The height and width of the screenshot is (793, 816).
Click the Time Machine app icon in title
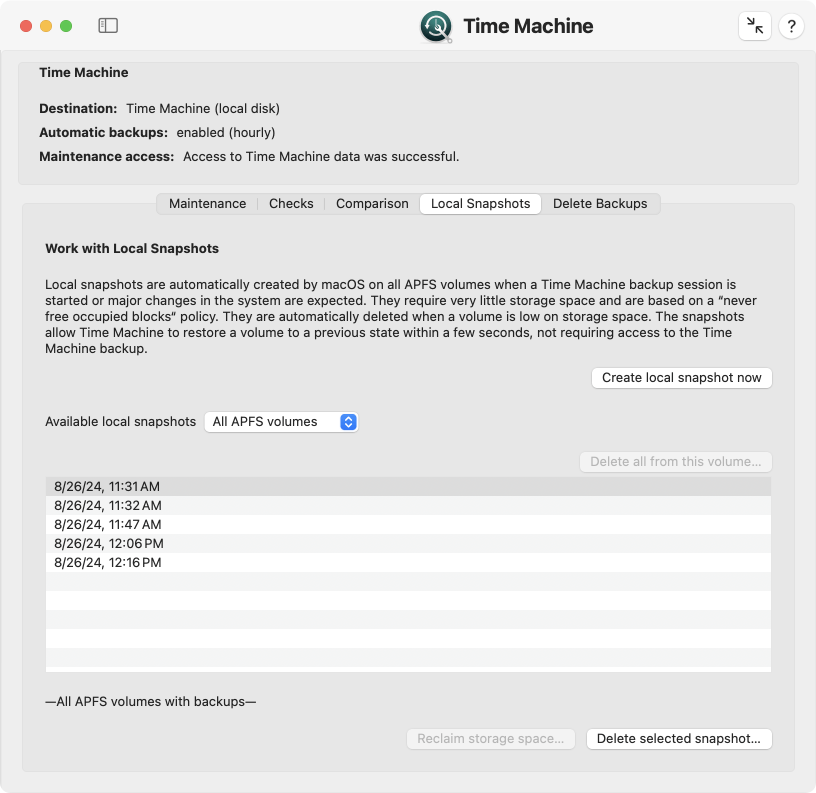click(436, 26)
